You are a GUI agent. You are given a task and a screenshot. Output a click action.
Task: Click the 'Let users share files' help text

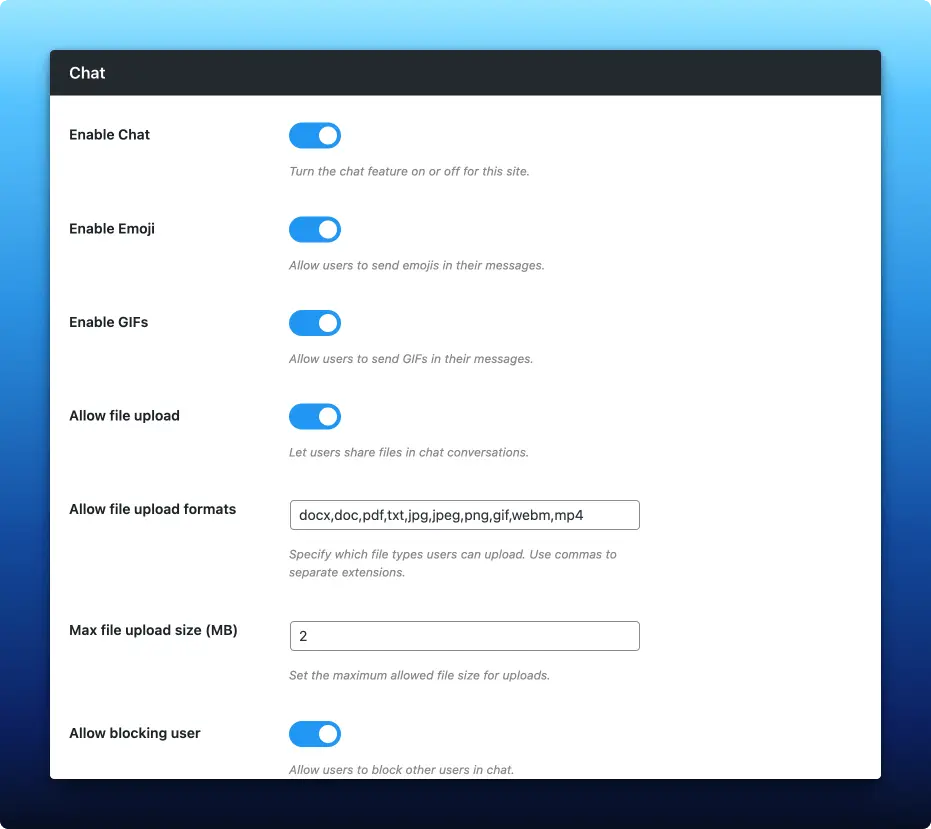coord(408,452)
